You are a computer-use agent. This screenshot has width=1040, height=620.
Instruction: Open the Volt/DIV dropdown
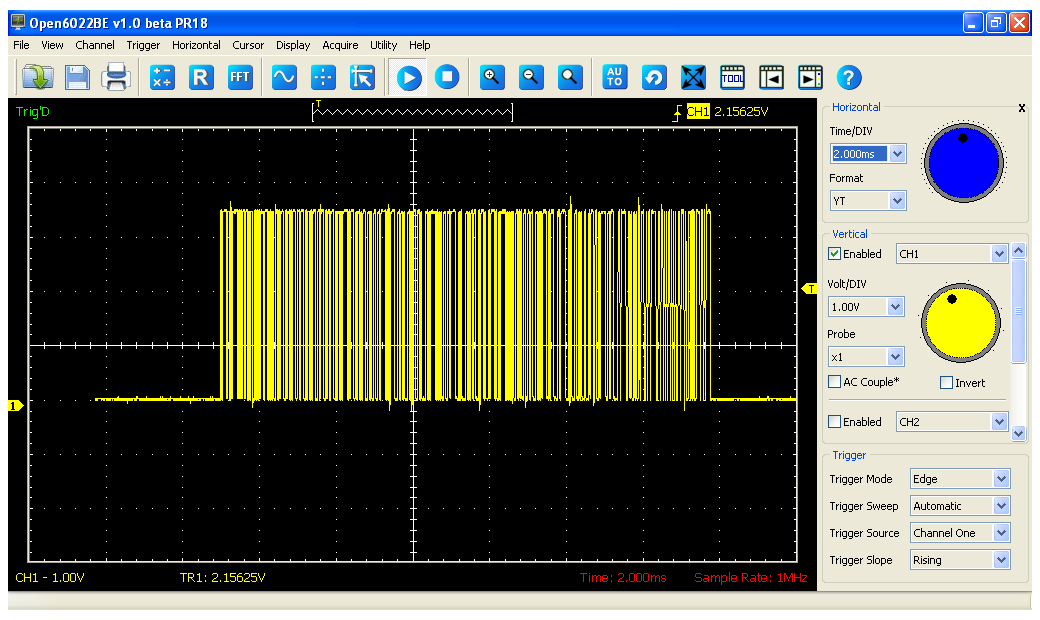tap(895, 306)
